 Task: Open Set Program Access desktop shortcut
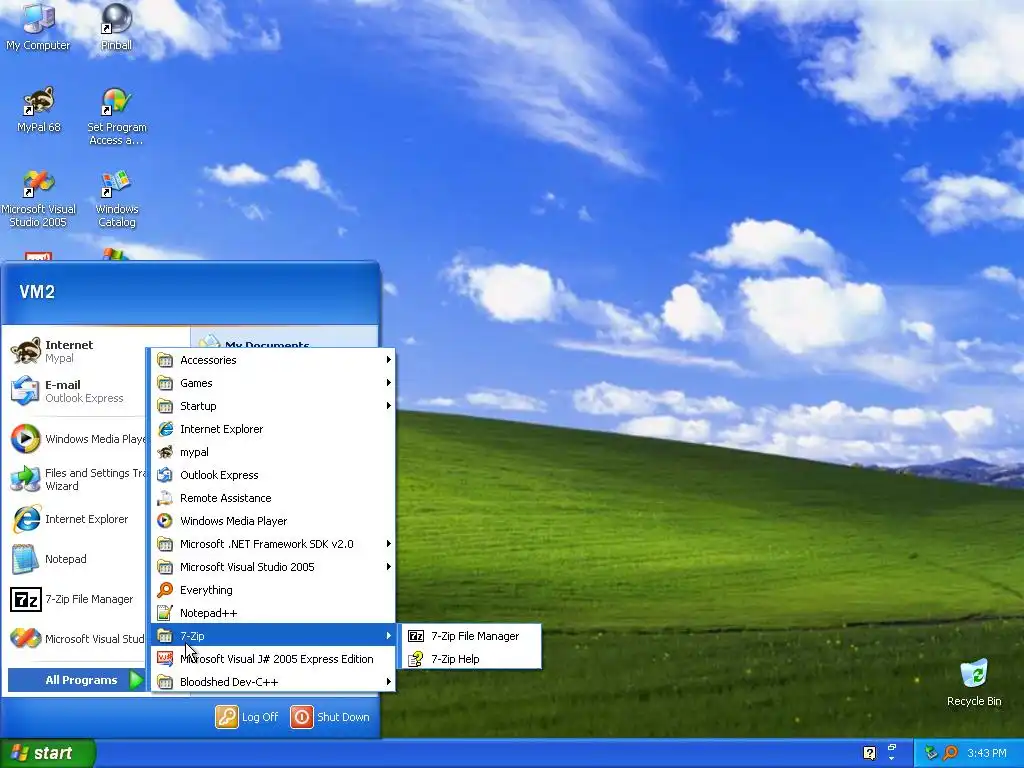click(x=117, y=116)
